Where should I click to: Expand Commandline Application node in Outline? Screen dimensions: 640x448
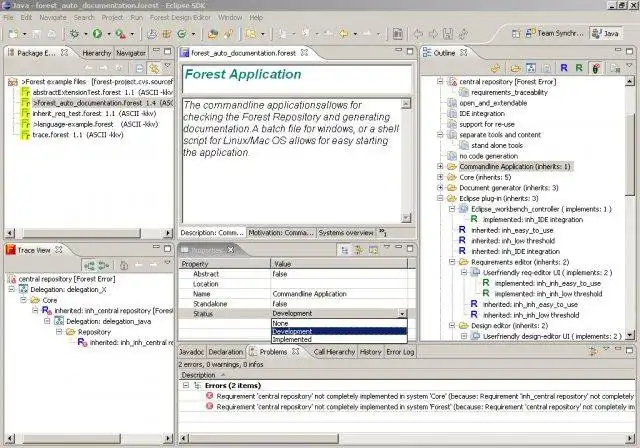tap(440, 166)
